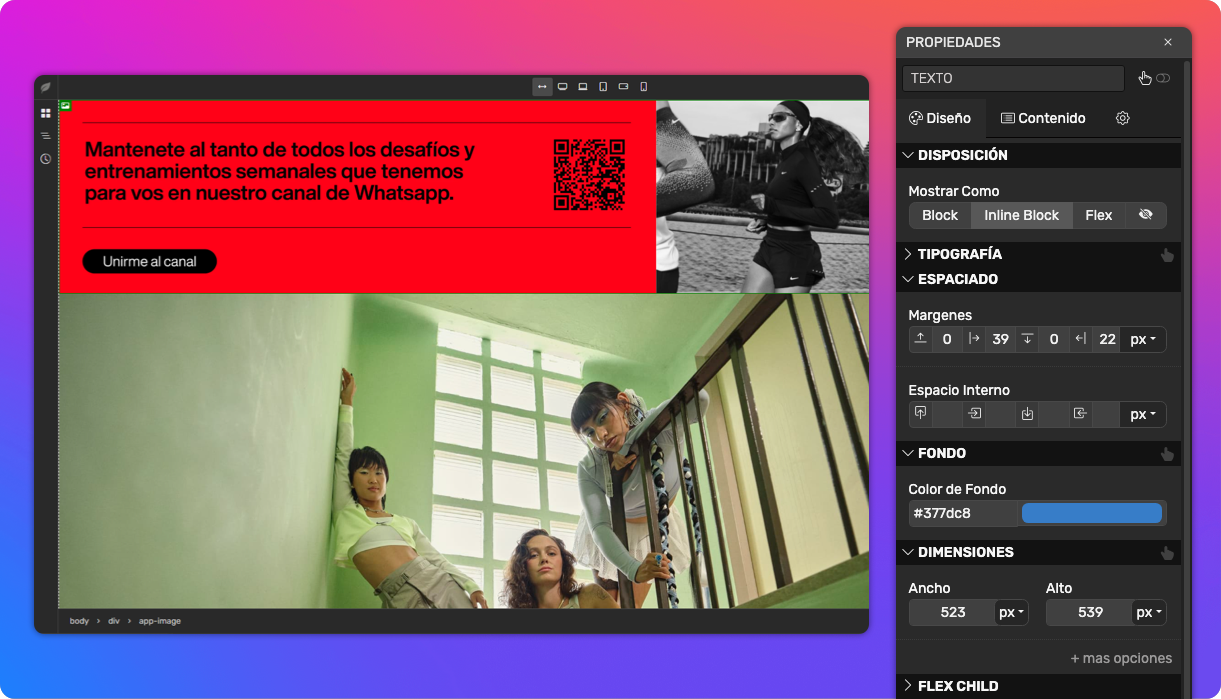Set display mode to Block
The image size is (1221, 699).
940,215
